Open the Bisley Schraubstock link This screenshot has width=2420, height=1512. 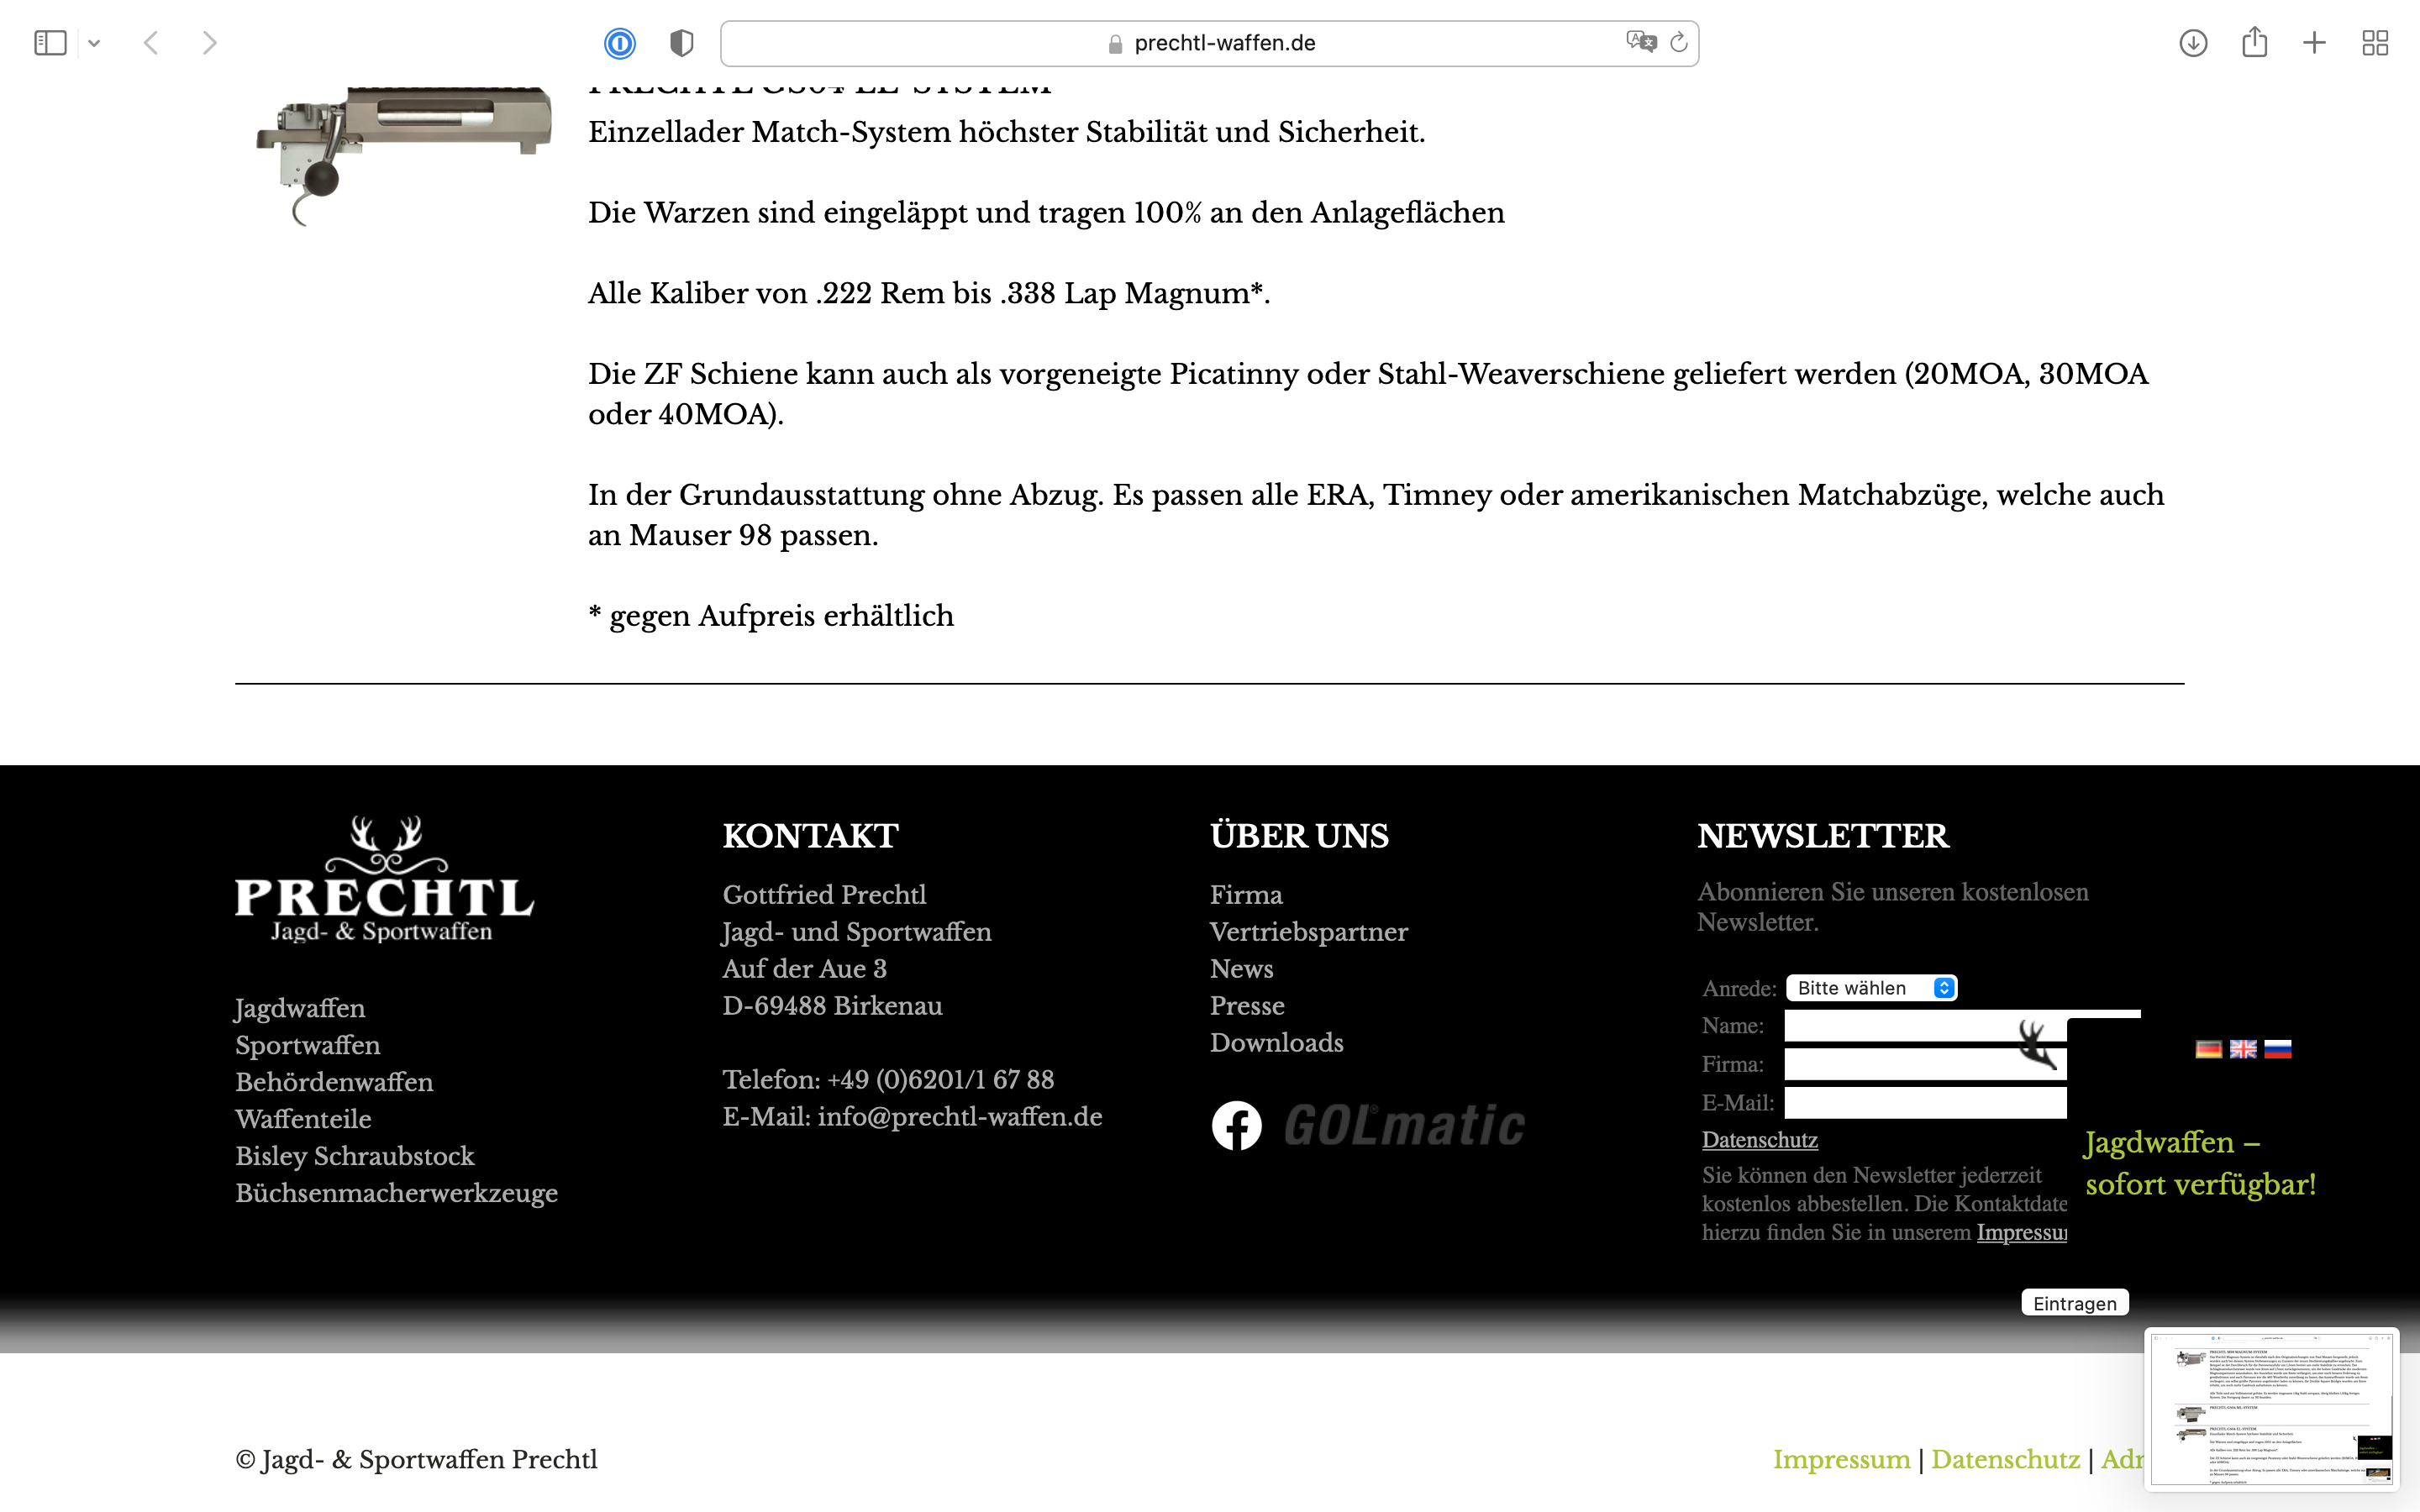tap(355, 1156)
